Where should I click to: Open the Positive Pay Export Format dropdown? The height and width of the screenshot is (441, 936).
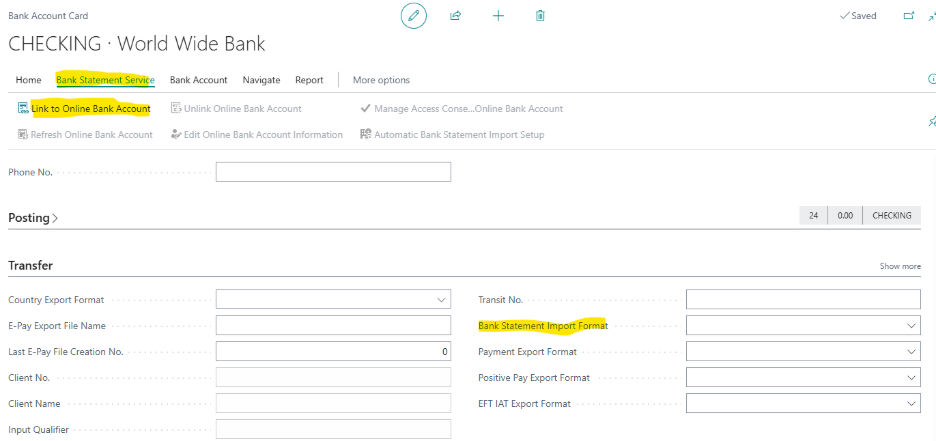point(911,378)
